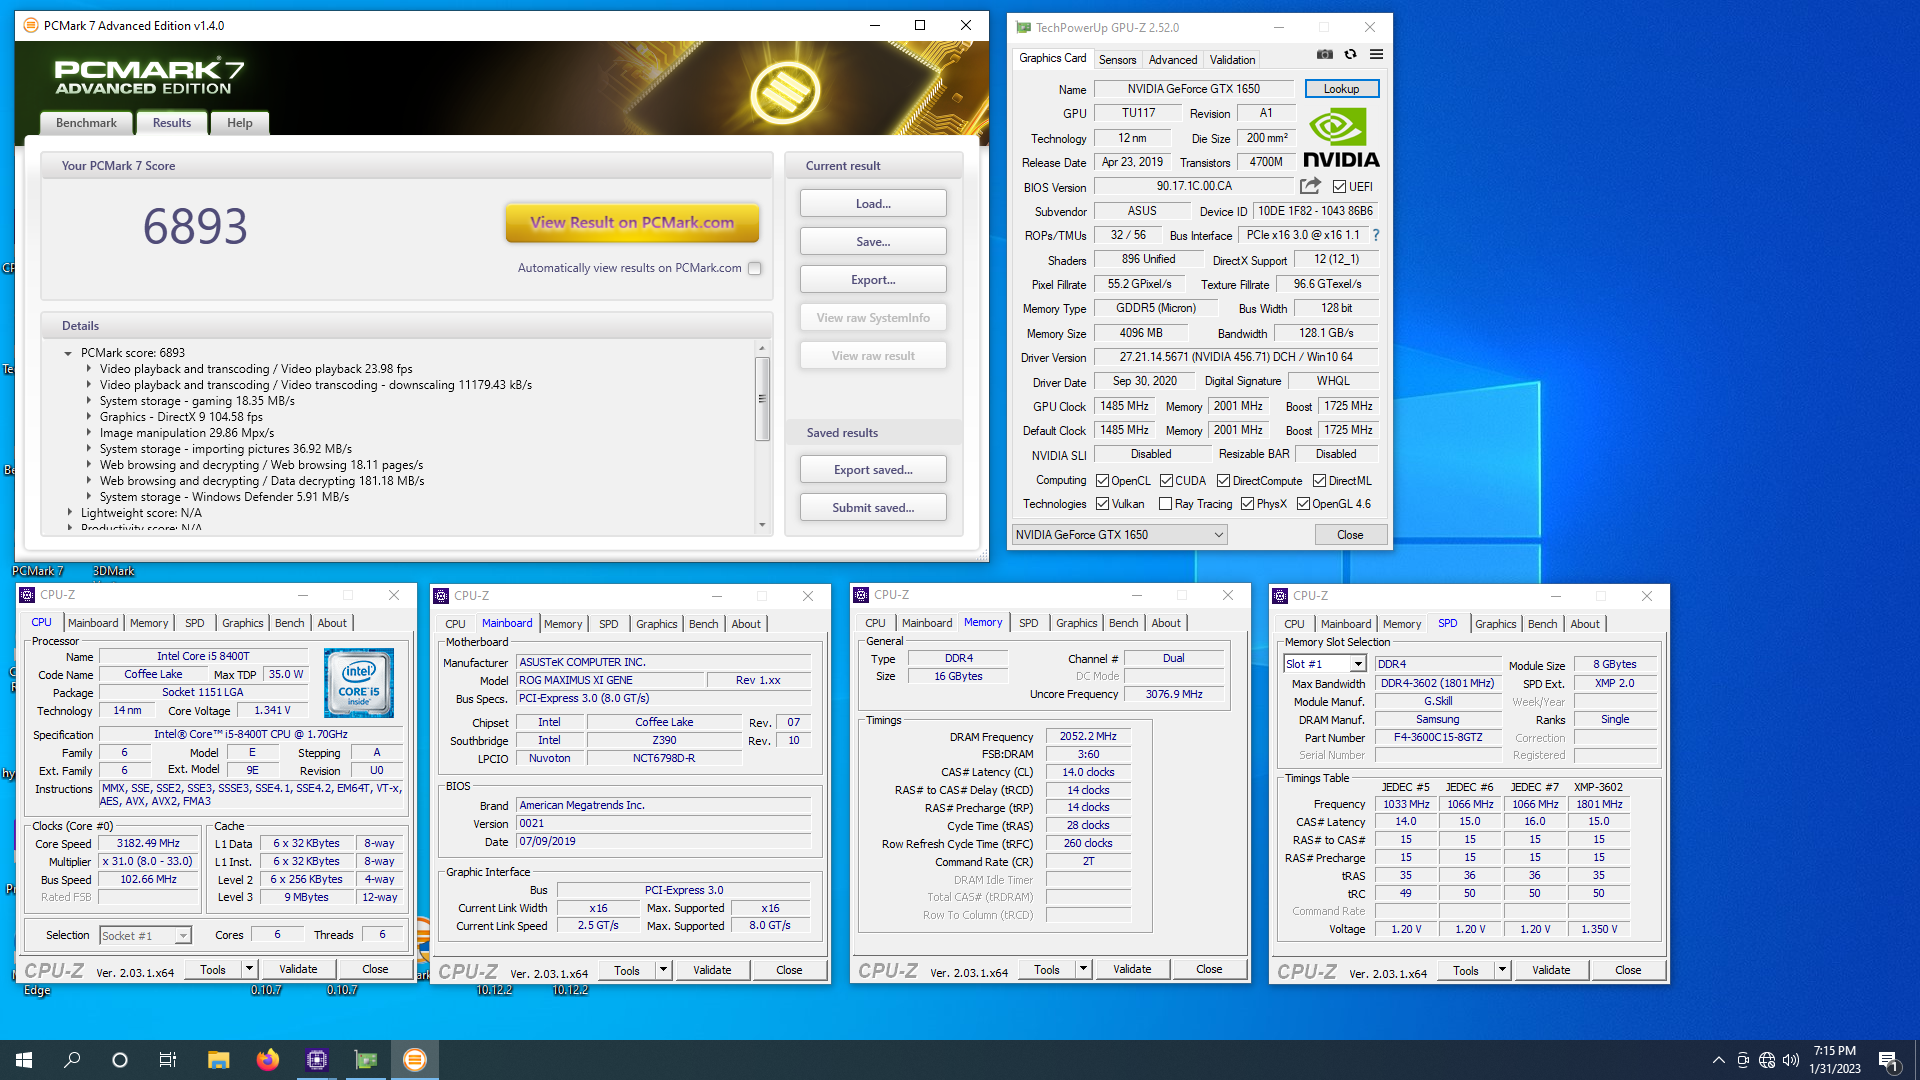Open notification center icon

coord(1889,1060)
